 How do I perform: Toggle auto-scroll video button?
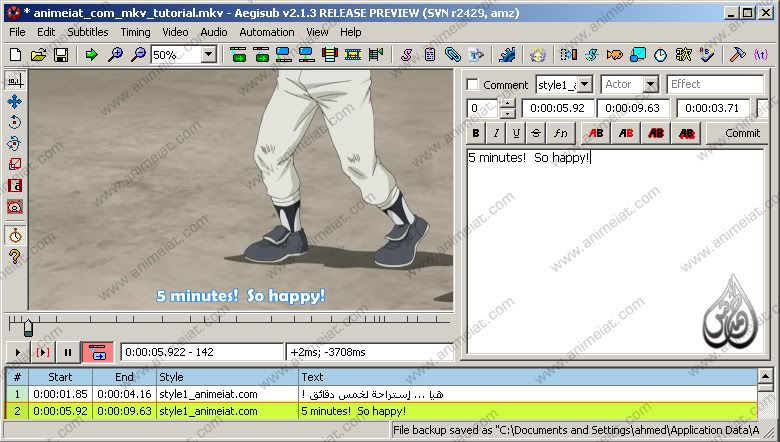click(99, 352)
